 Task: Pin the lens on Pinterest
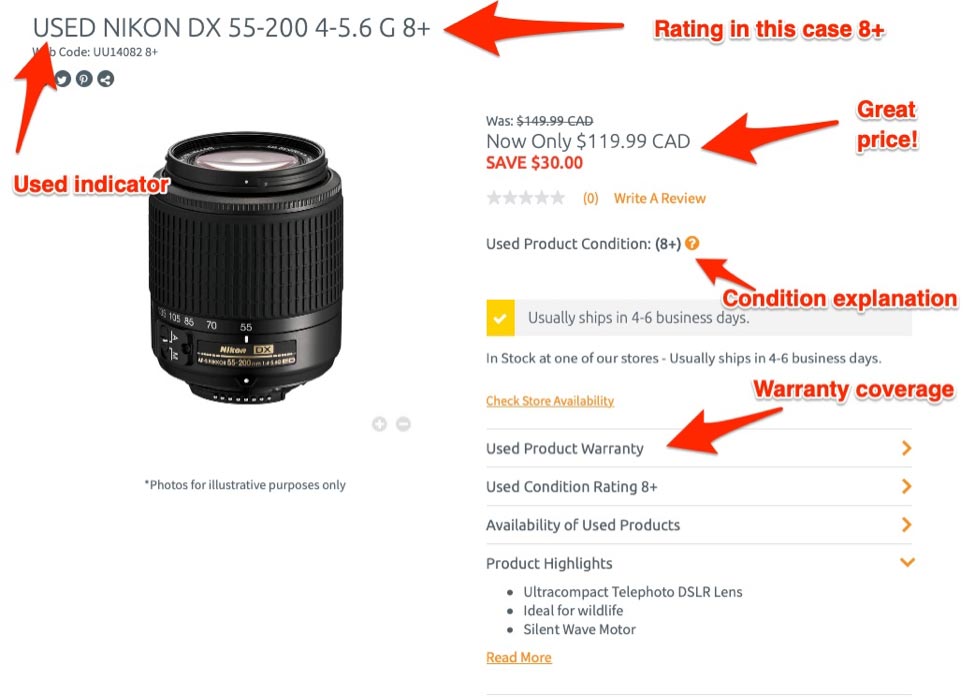click(x=84, y=79)
